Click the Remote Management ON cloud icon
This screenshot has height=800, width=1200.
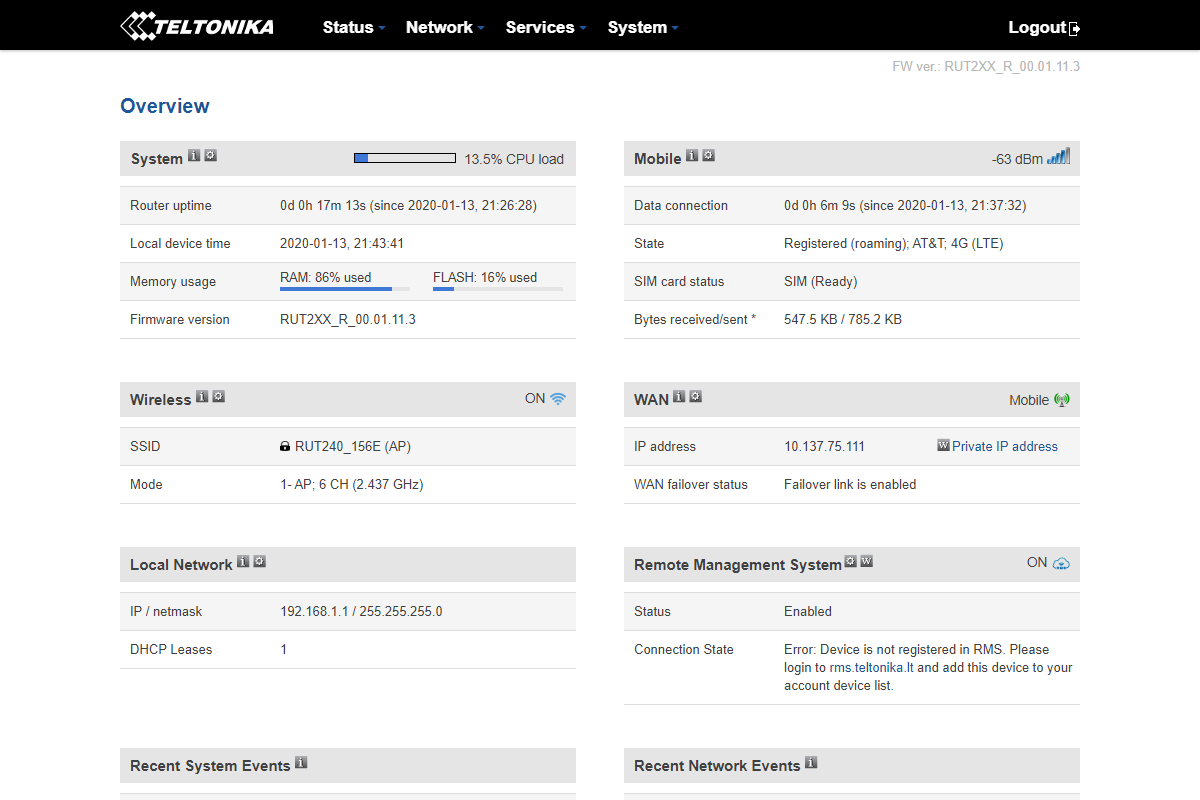1061,563
